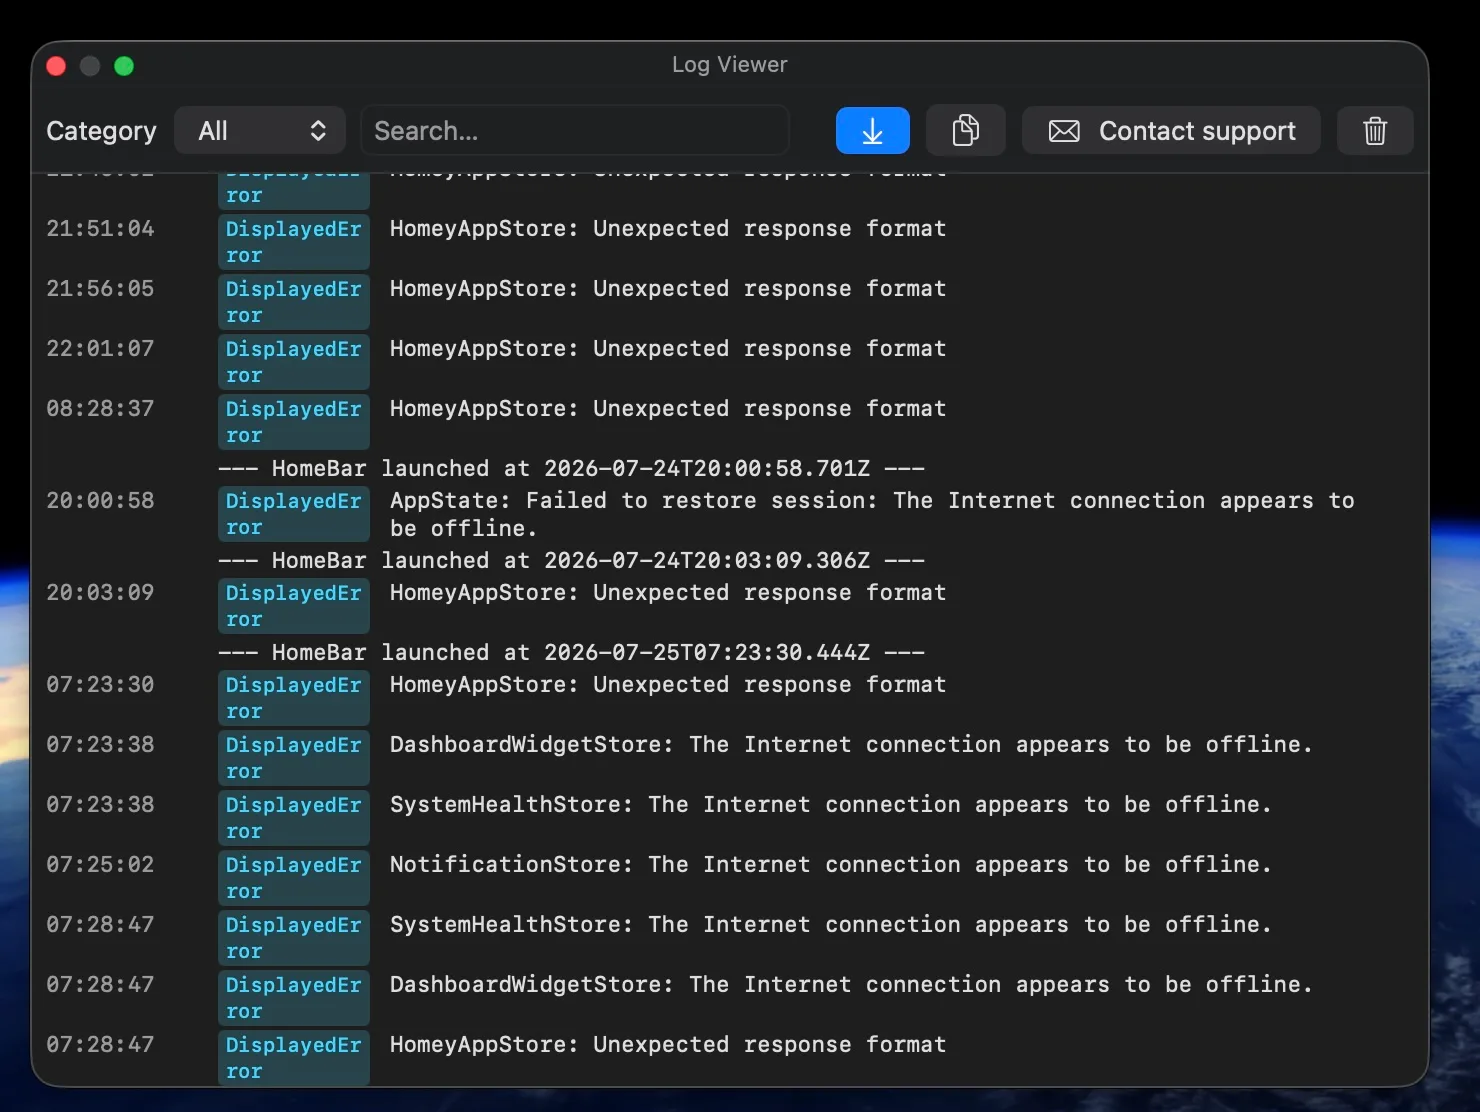Screen dimensions: 1480x1112
Task: Select the AppState failed to restore session message
Action: 872,514
